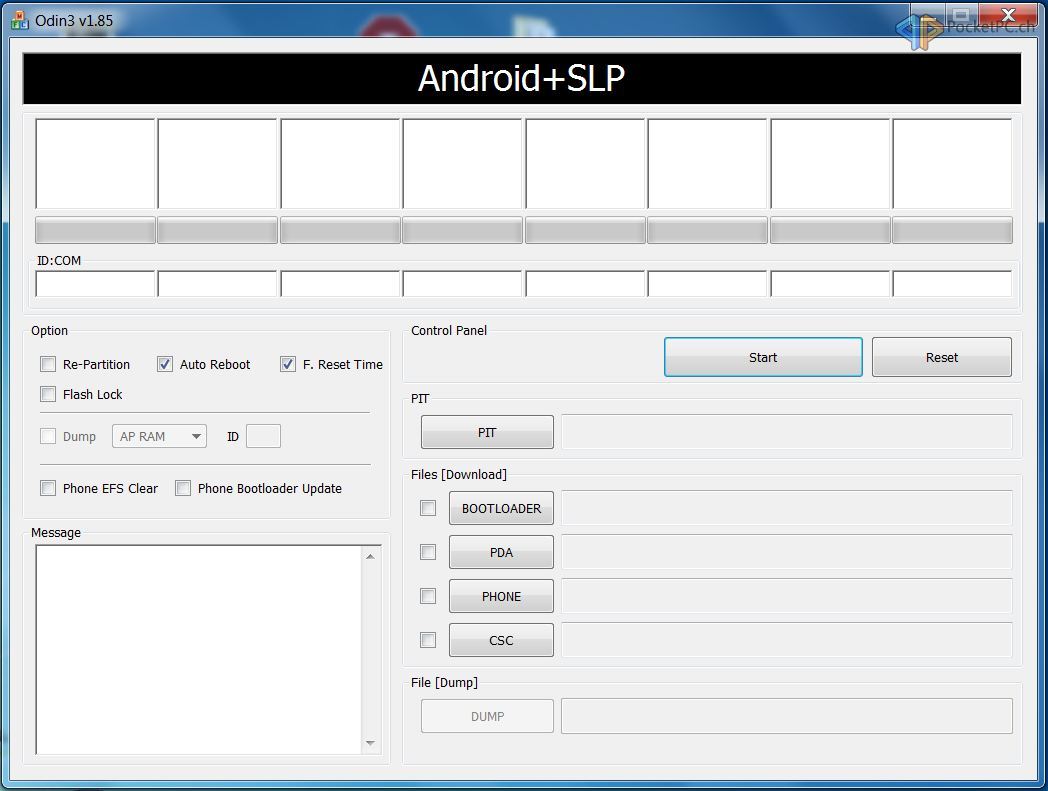Viewport: 1048px width, 791px height.
Task: Browse for a PDA file
Action: click(x=501, y=552)
